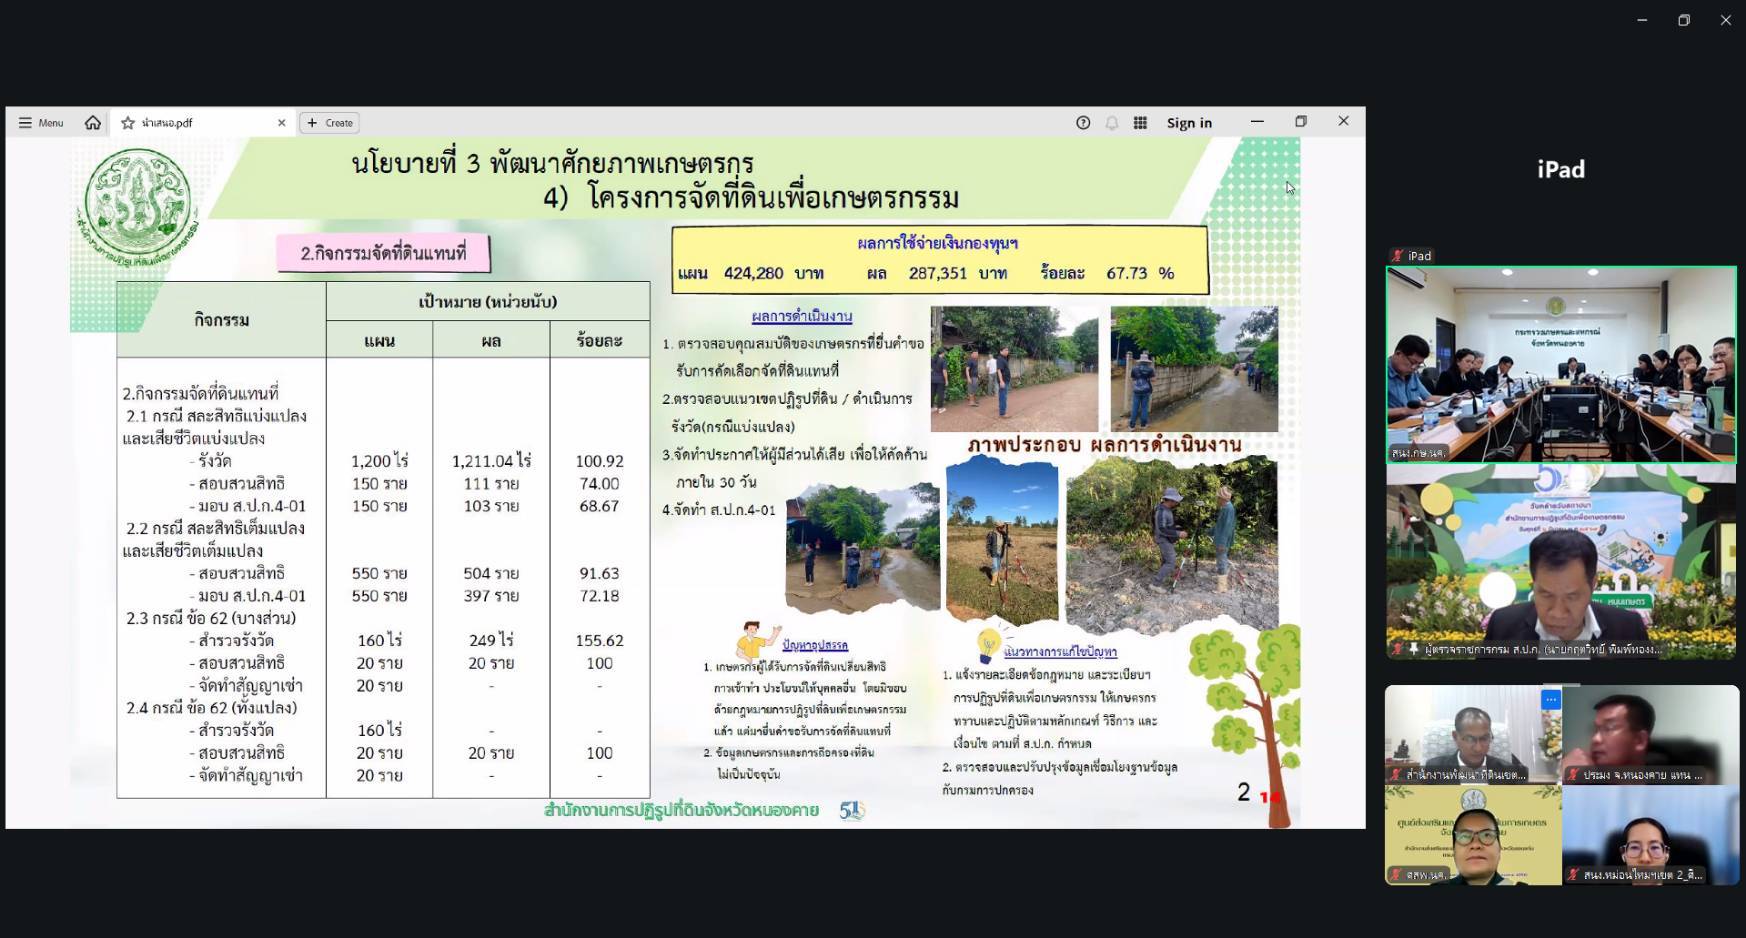The height and width of the screenshot is (938, 1746).
Task: Select the ผู้ตรวจราชการกรม ส.ป.ก. video tile
Action: [1561, 561]
